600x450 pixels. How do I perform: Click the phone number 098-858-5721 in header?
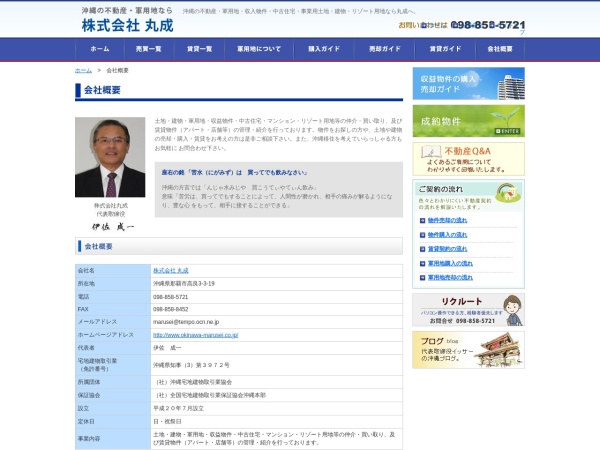(488, 25)
